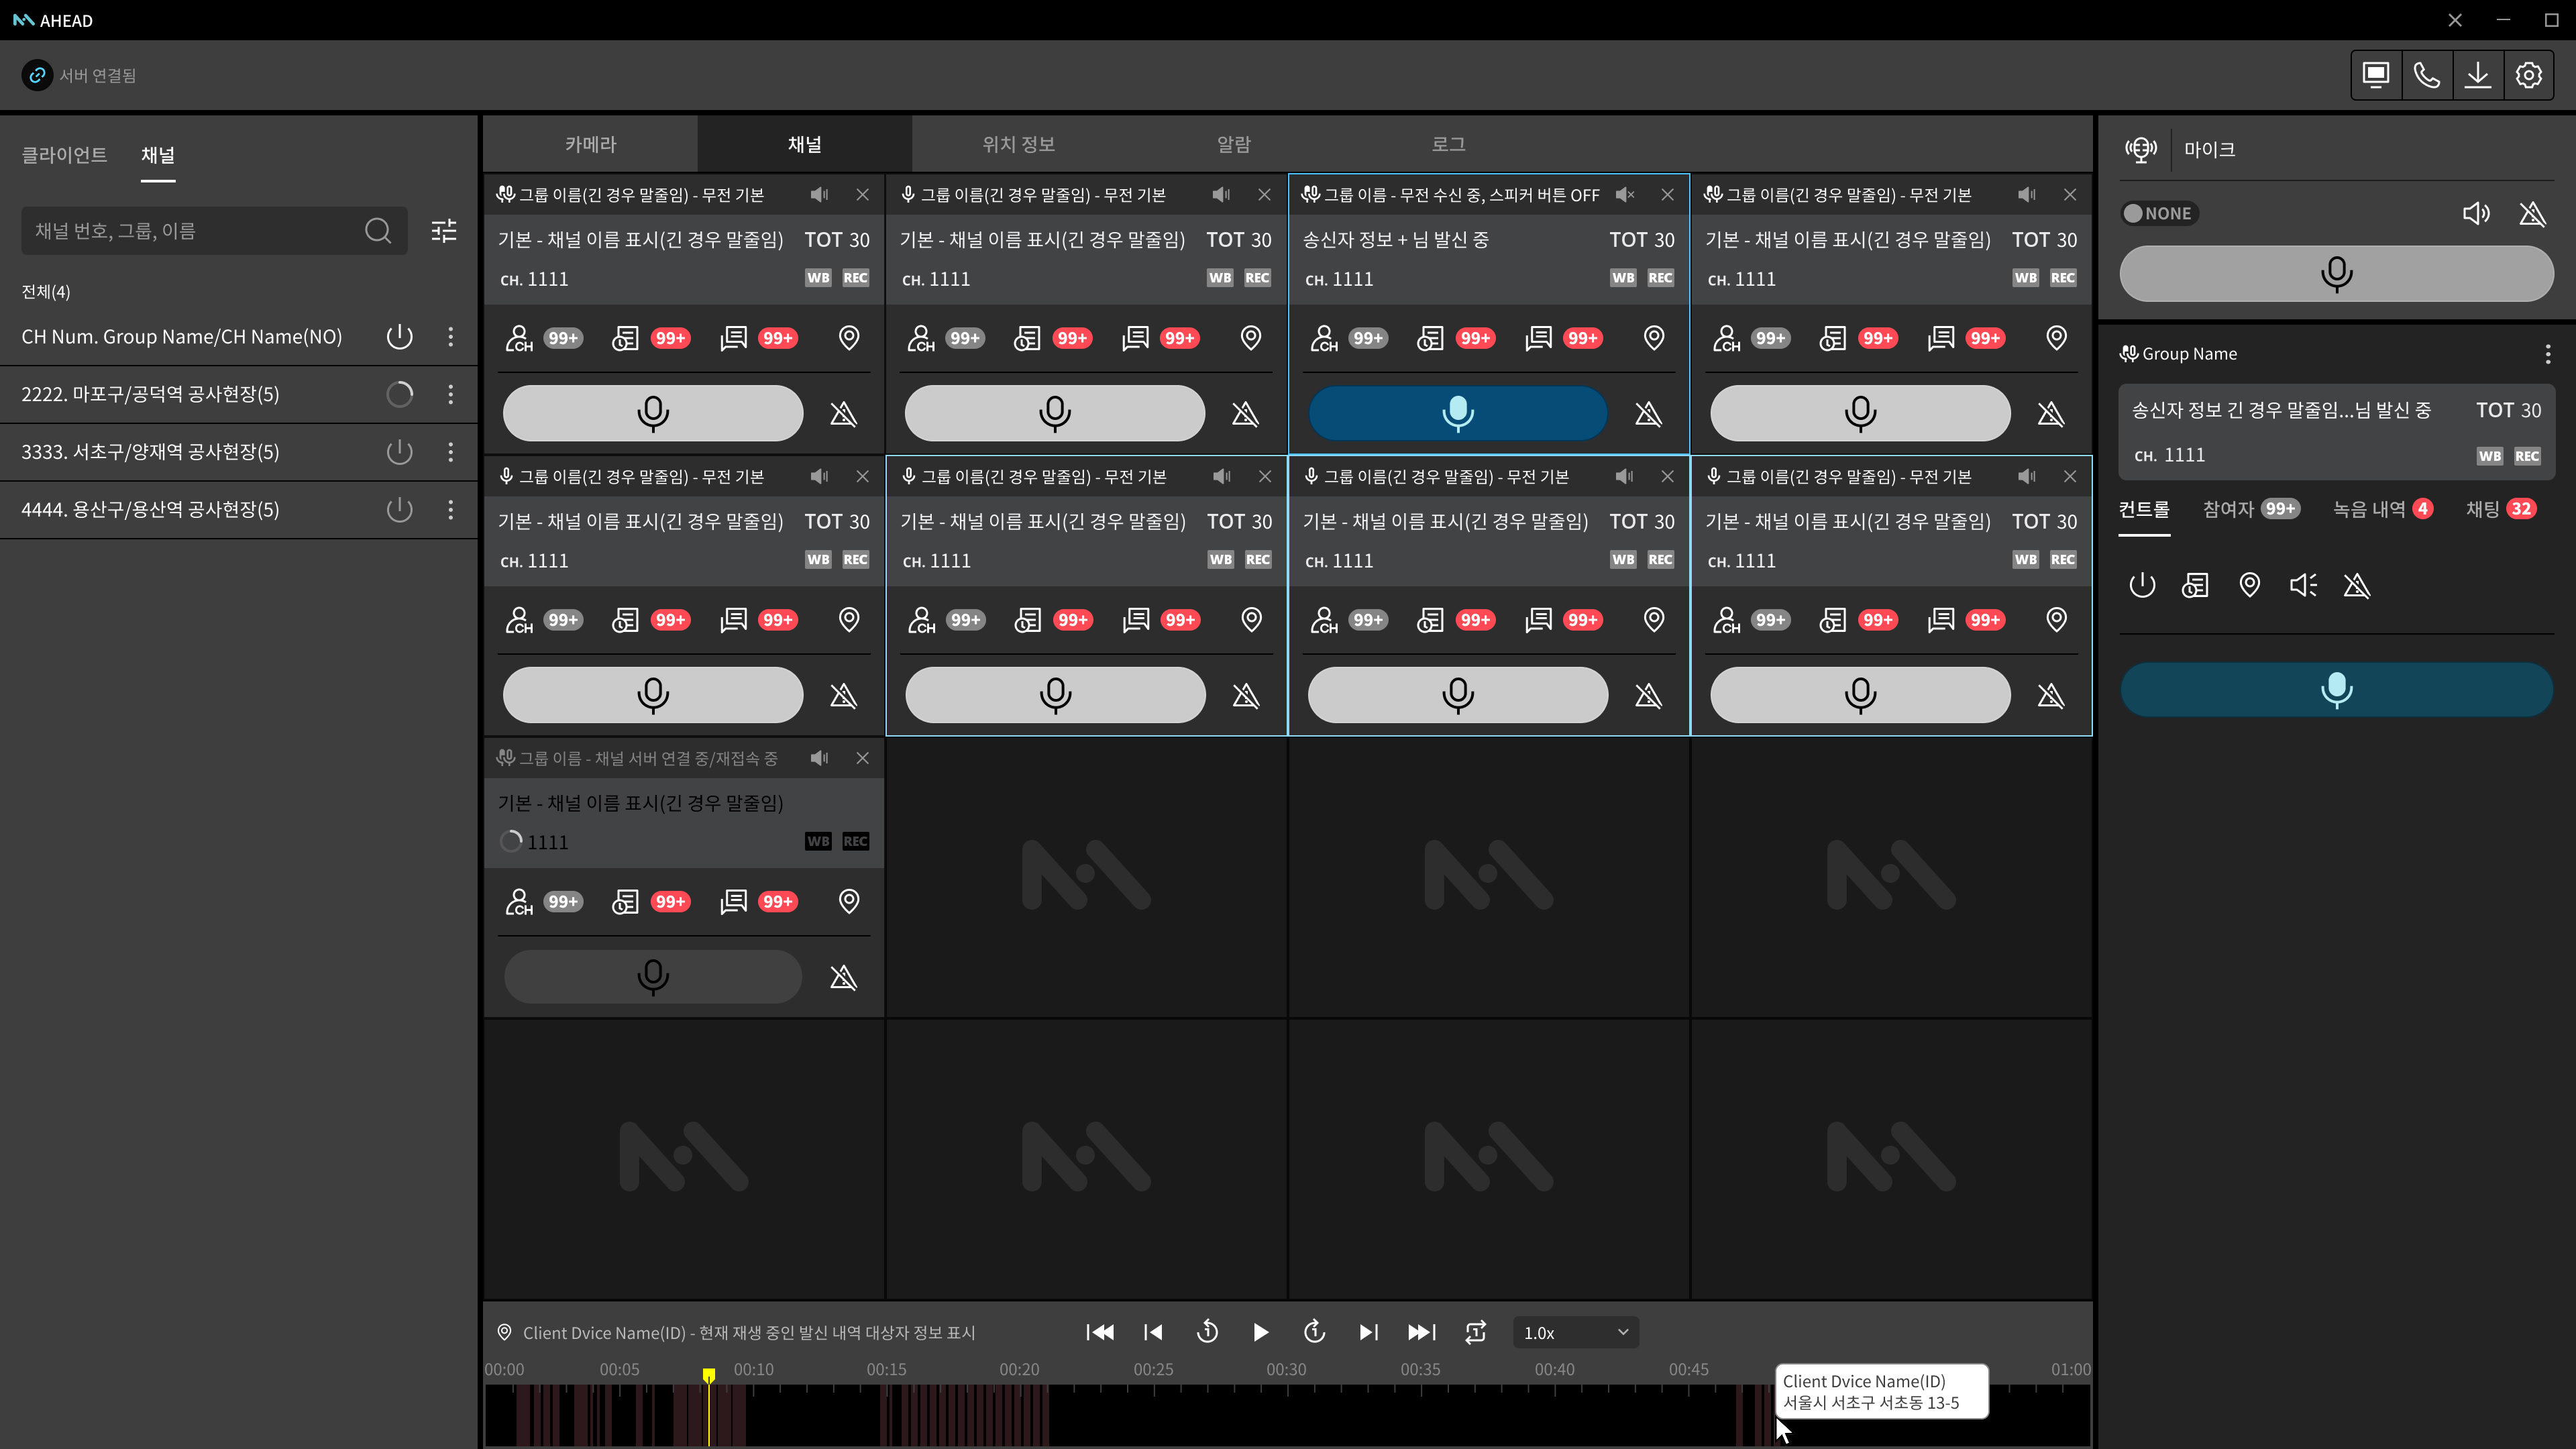Click the phone call icon in top toolbar
2576x1449 pixels.
point(2427,75)
